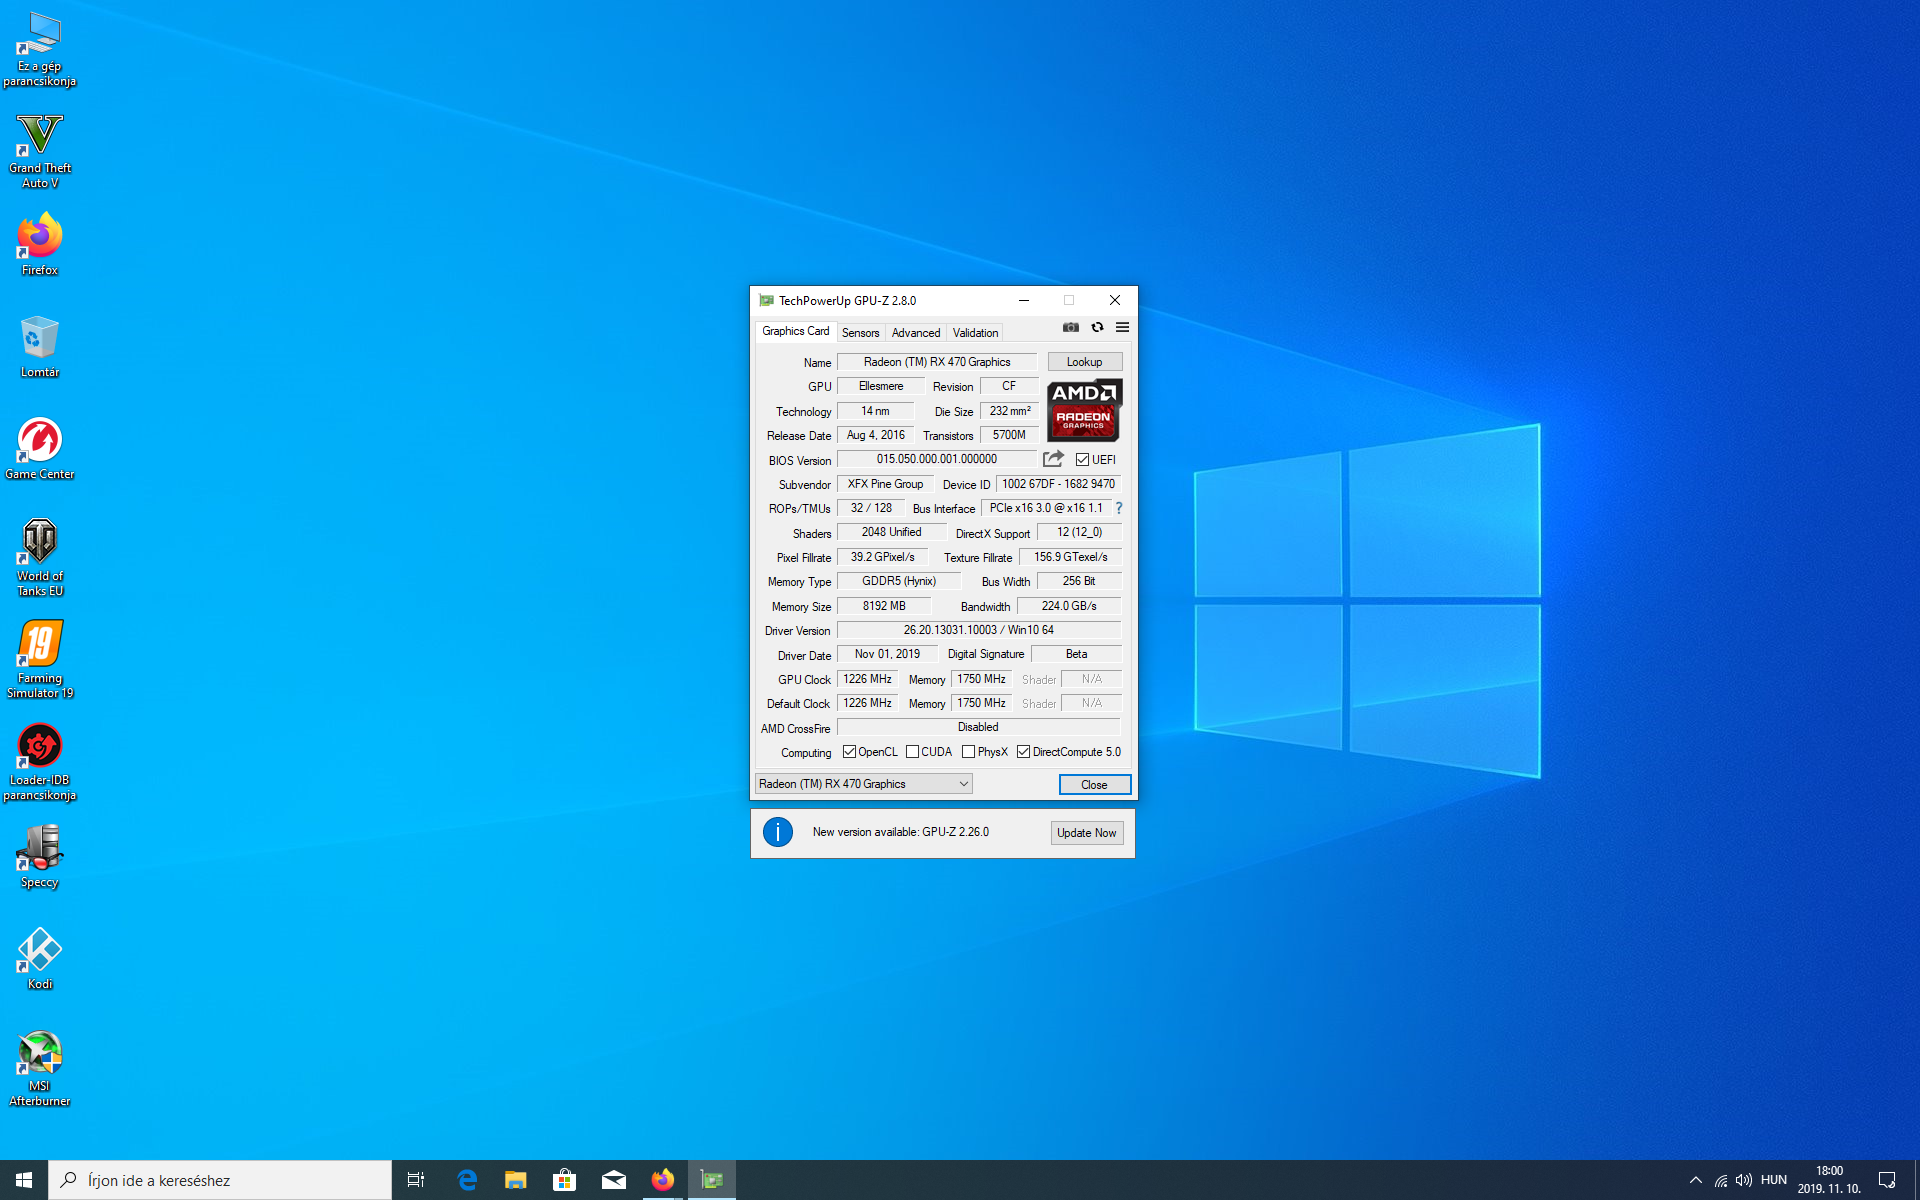The image size is (1920, 1200).
Task: Toggle the UEFI checkbox
Action: pos(1082,460)
